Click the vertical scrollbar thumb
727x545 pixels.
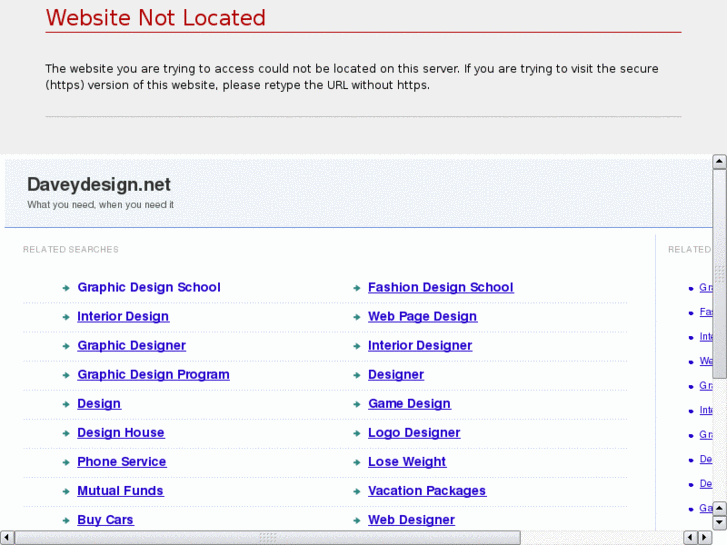click(719, 274)
